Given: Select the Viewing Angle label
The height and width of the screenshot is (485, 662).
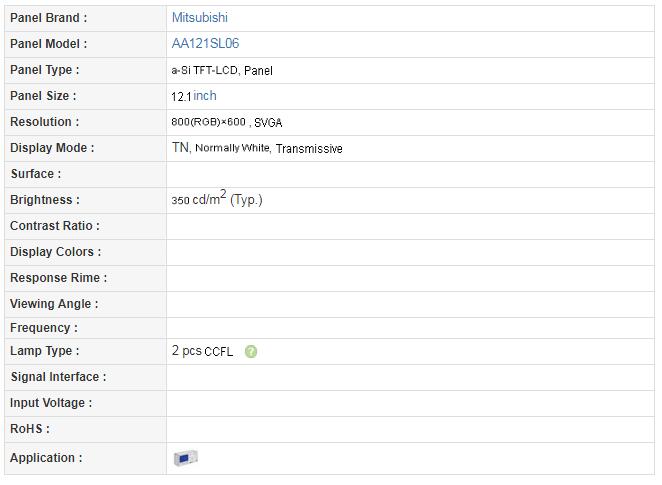Looking at the screenshot, I should pos(54,304).
